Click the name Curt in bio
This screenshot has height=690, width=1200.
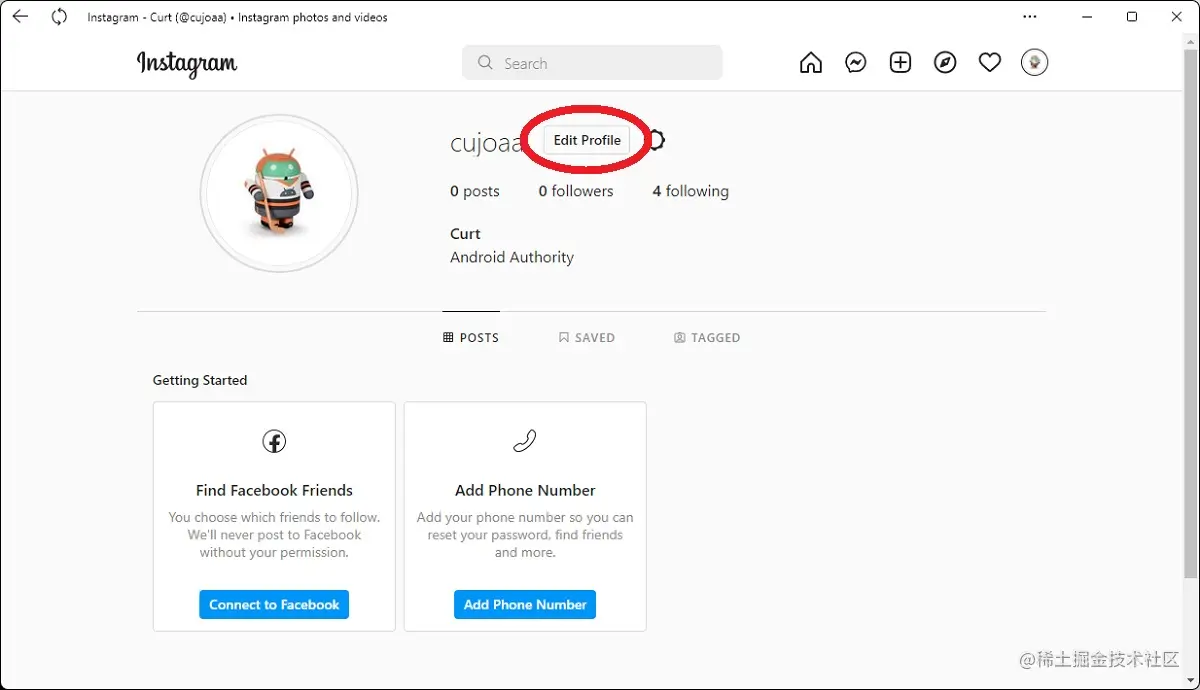465,233
